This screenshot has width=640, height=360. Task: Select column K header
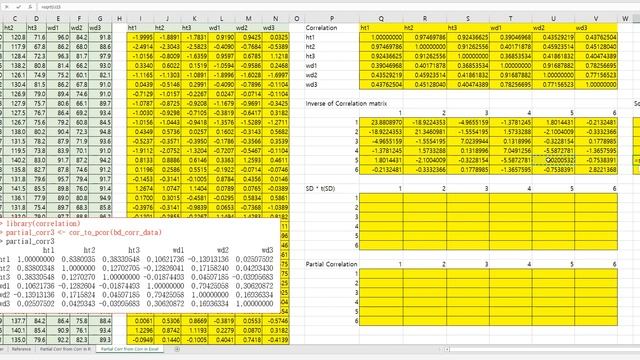(194, 18)
